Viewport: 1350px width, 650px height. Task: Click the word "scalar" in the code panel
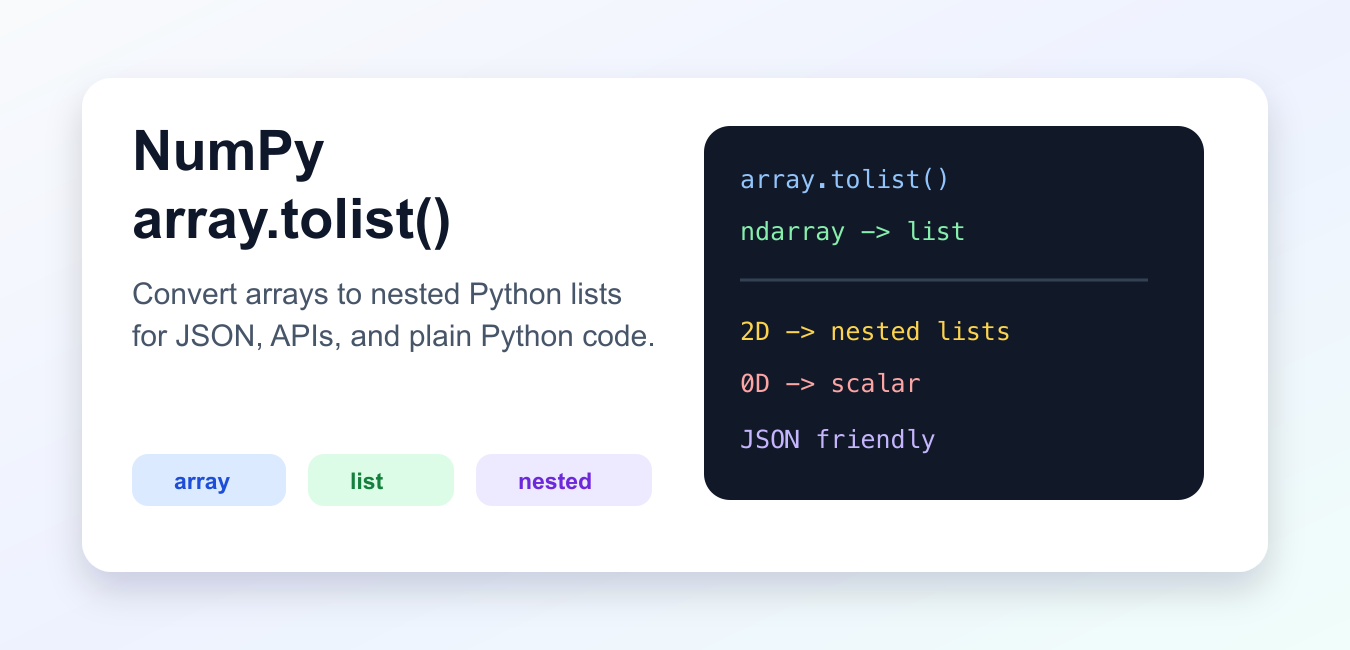[876, 384]
